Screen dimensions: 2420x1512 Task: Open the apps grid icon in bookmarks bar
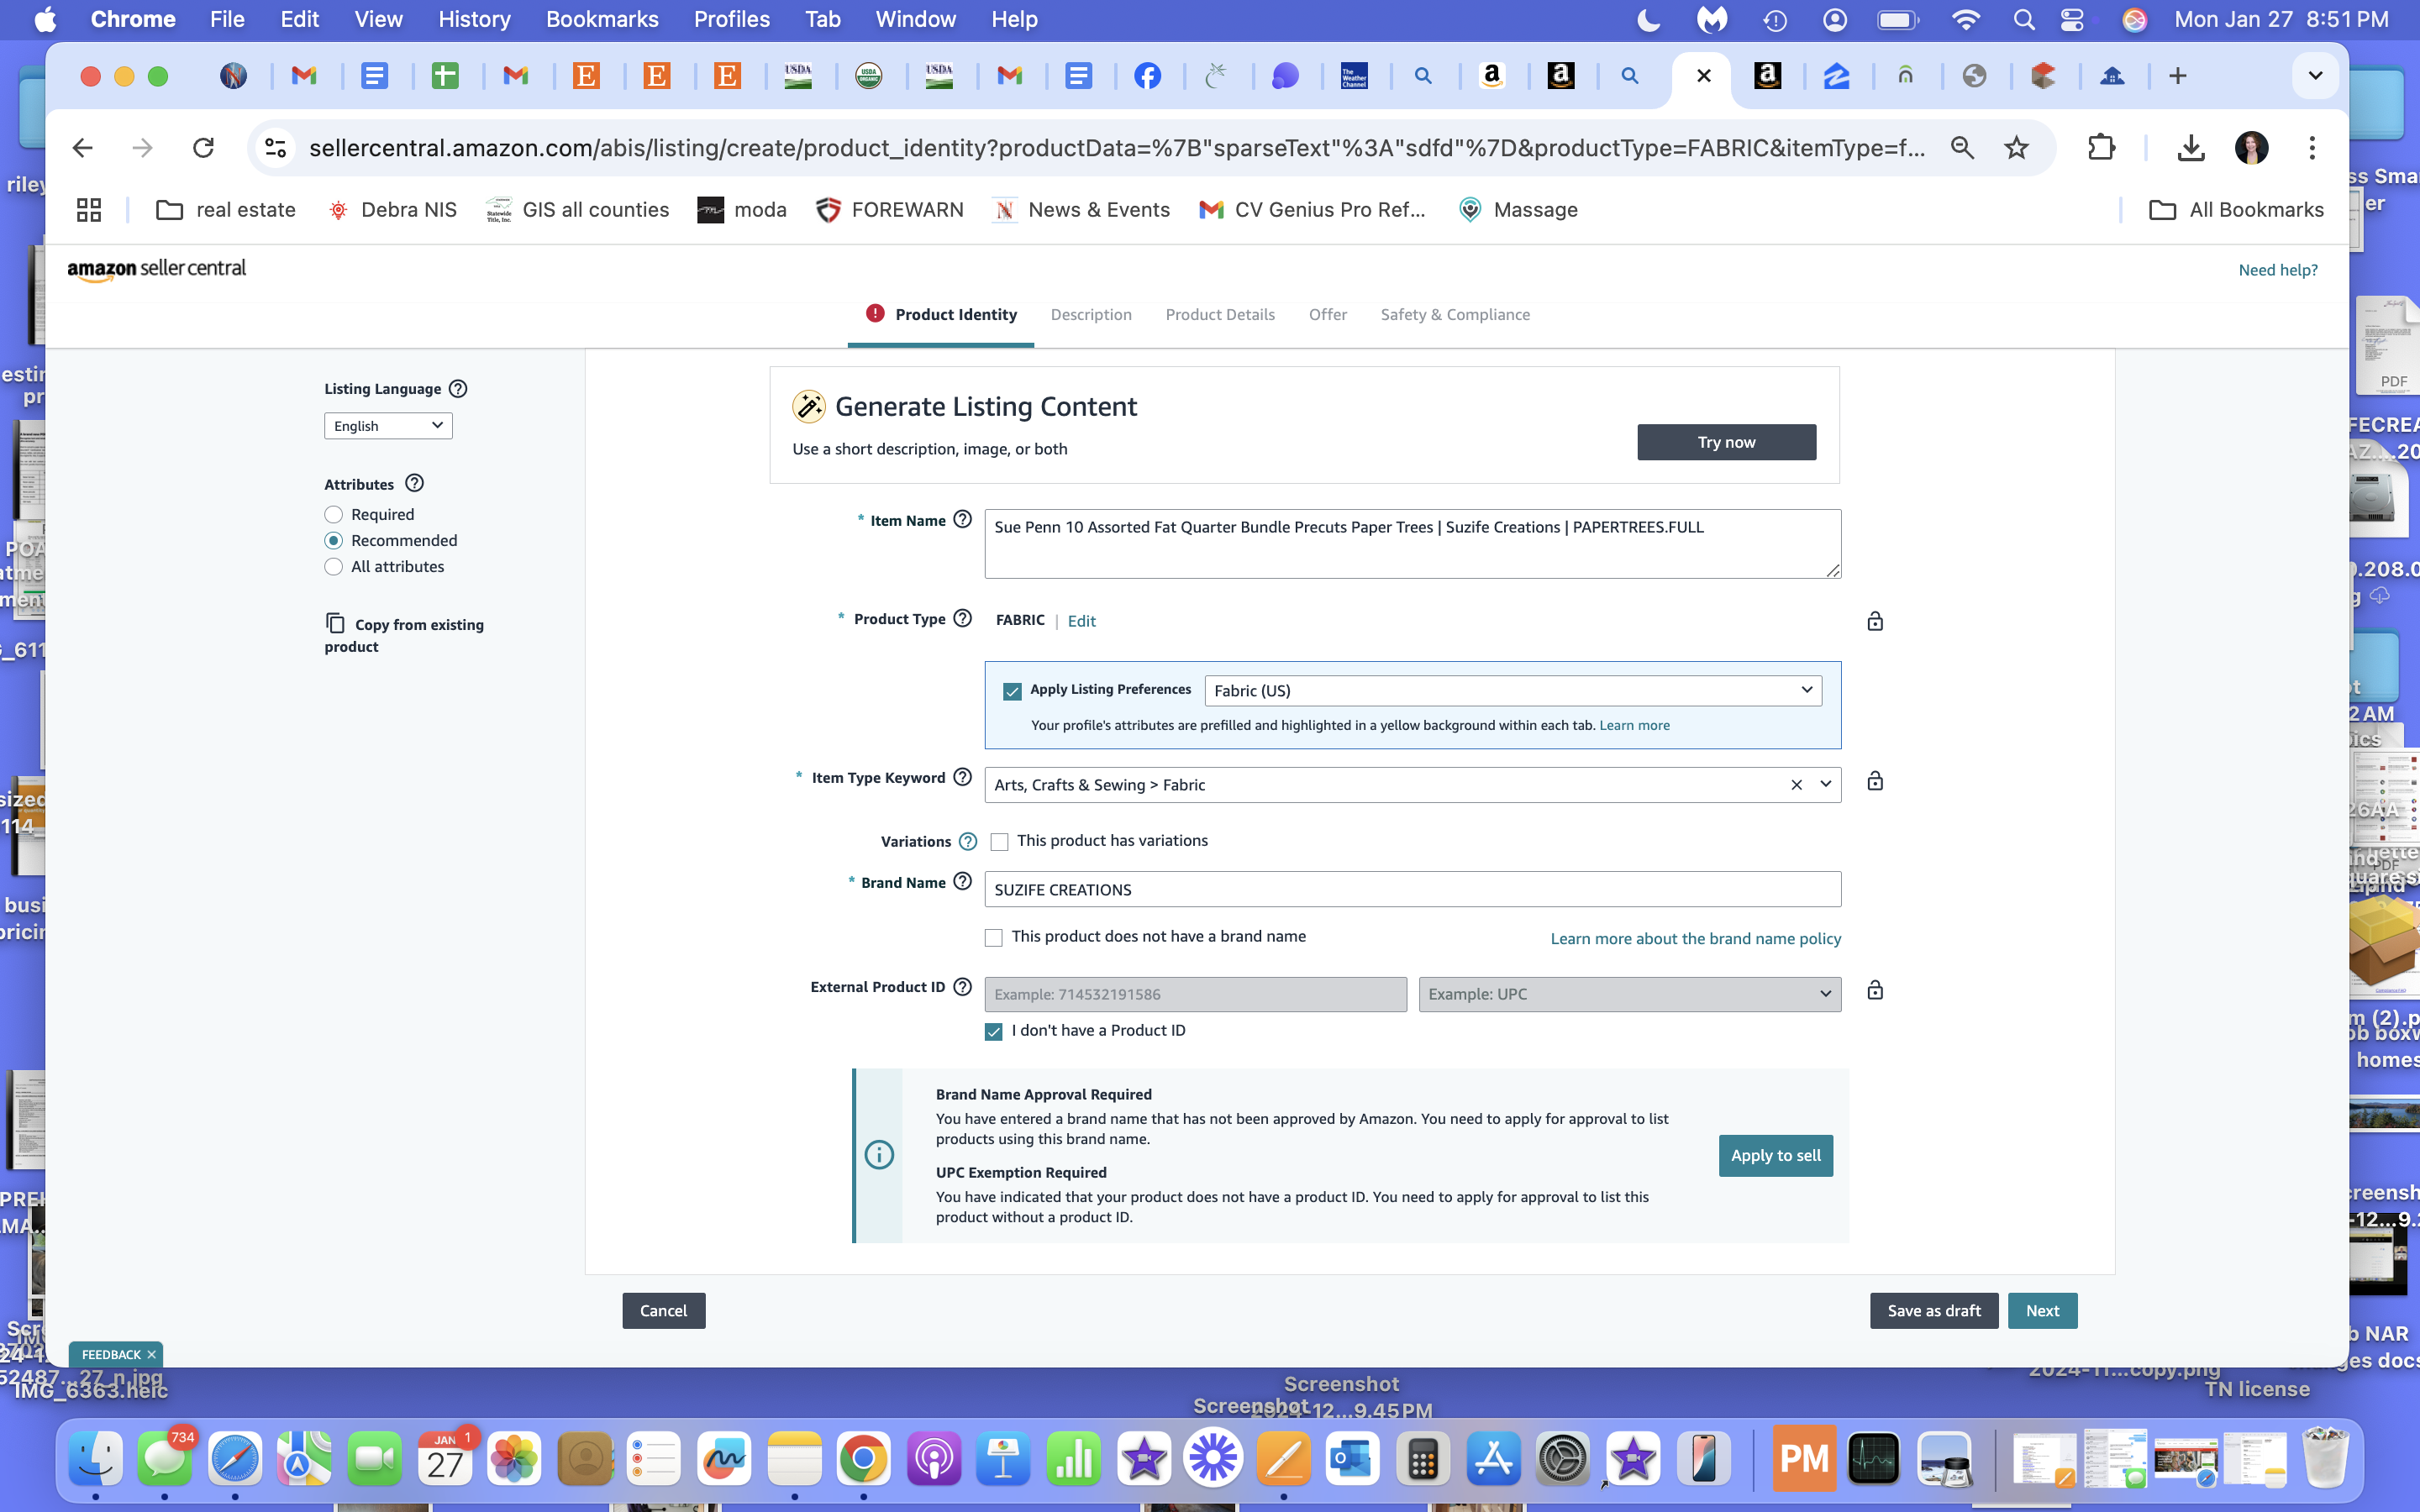pyautogui.click(x=89, y=209)
